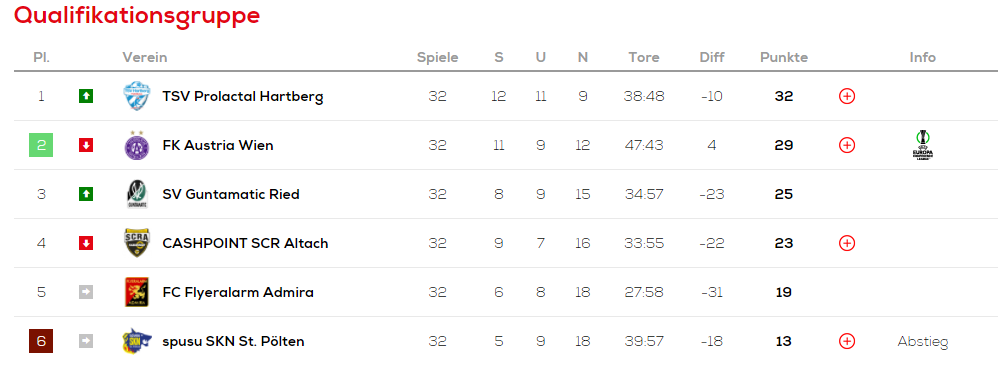Click red down arrow beside Austria Wien
This screenshot has width=1002, height=370.
(86, 145)
